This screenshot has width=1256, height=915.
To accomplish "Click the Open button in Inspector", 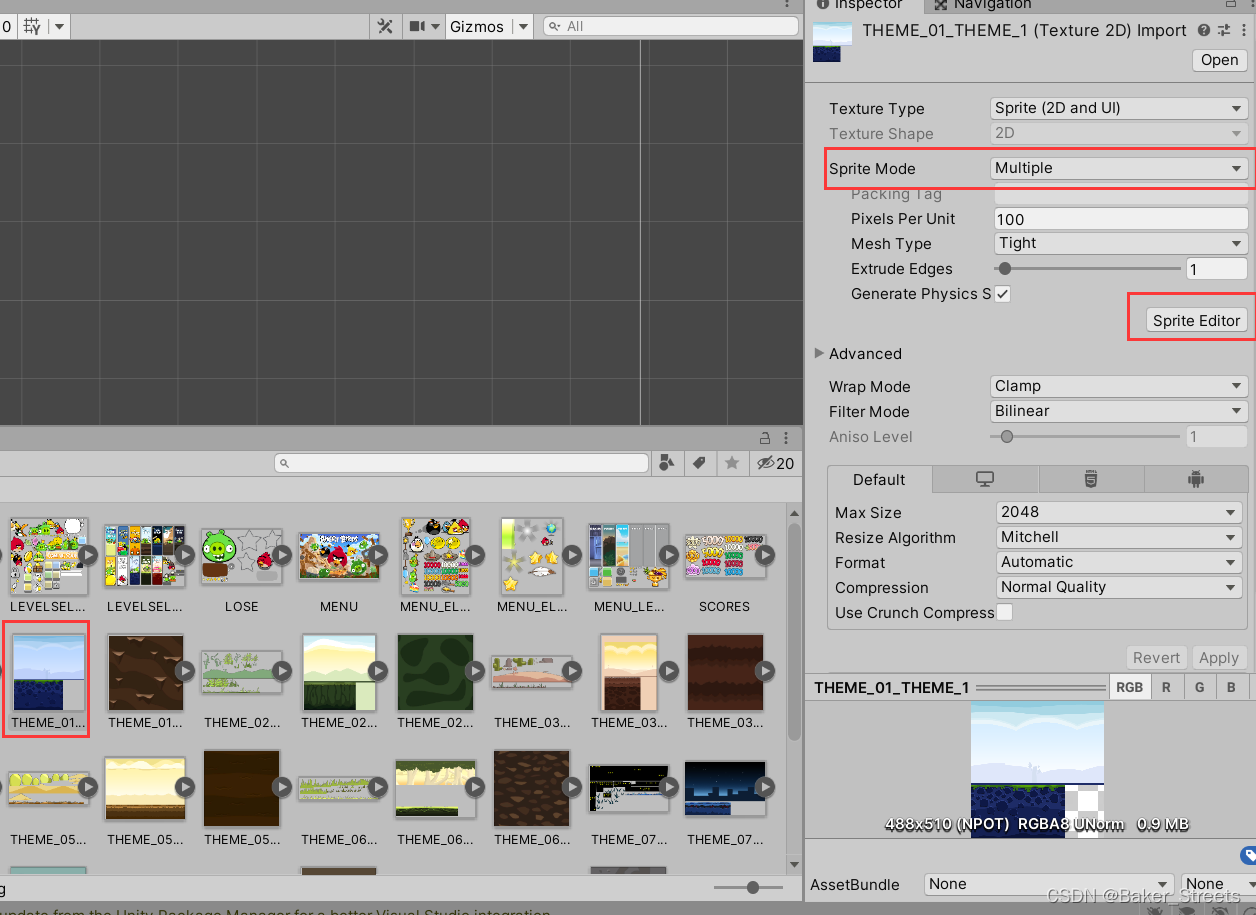I will point(1219,60).
